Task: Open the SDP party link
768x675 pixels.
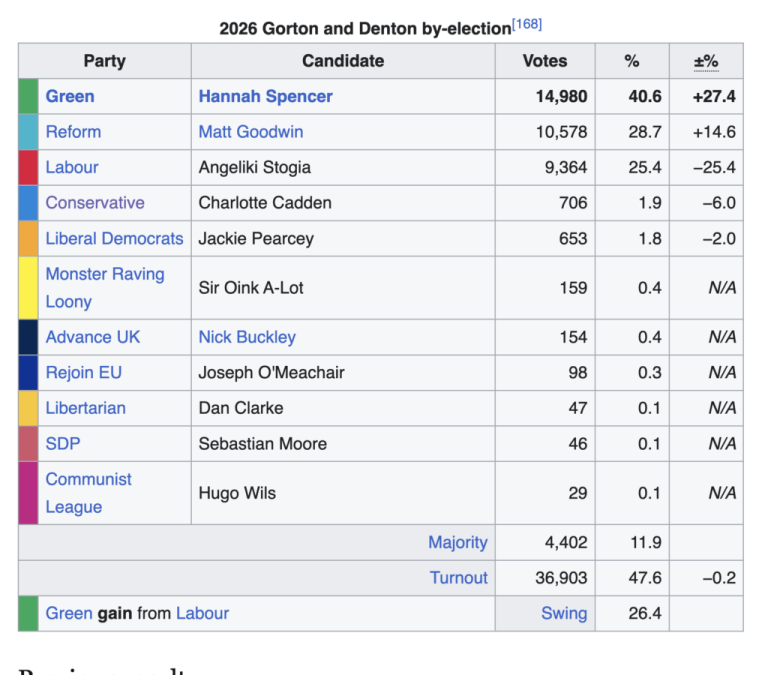Action: click(62, 443)
